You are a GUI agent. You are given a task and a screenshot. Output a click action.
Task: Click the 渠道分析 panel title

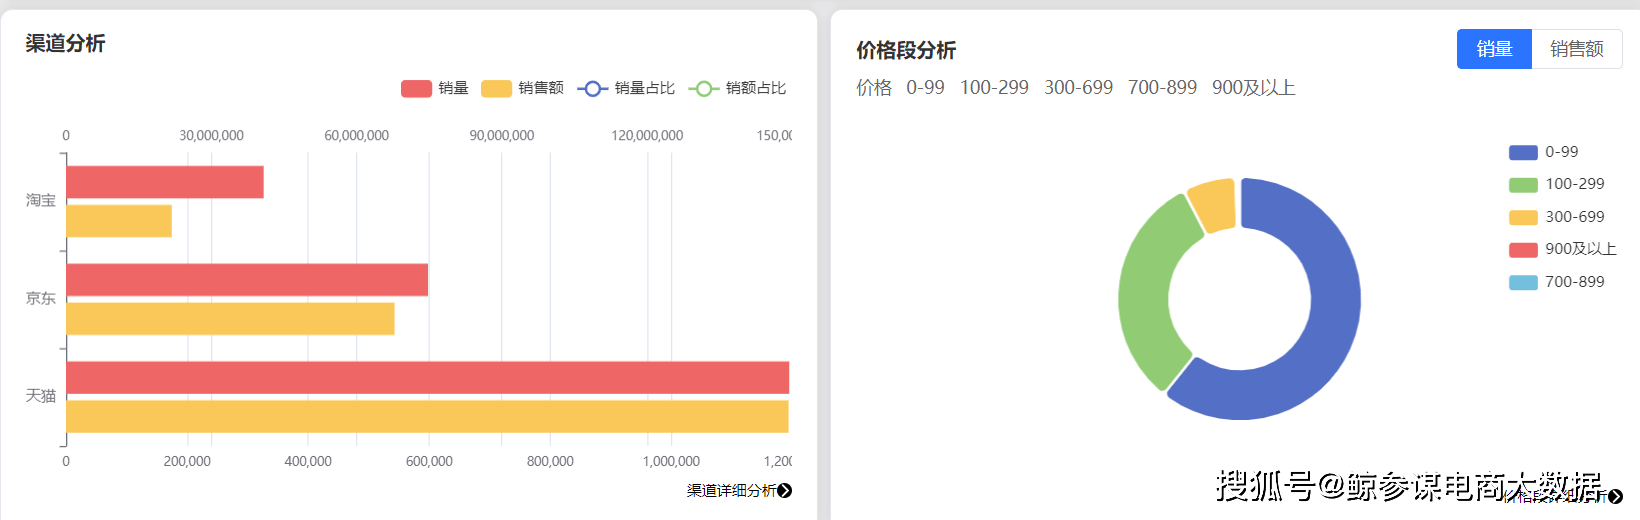pyautogui.click(x=65, y=43)
